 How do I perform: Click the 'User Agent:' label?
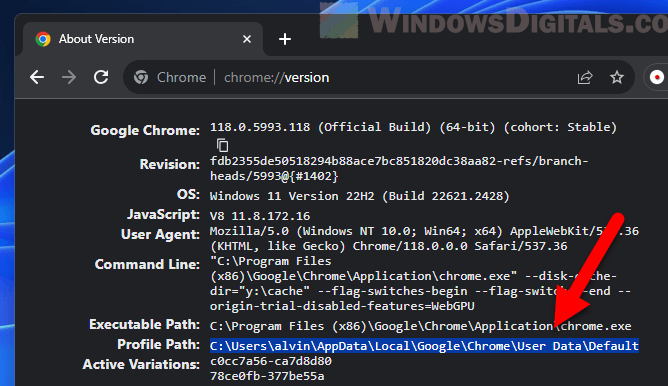[x=160, y=234]
